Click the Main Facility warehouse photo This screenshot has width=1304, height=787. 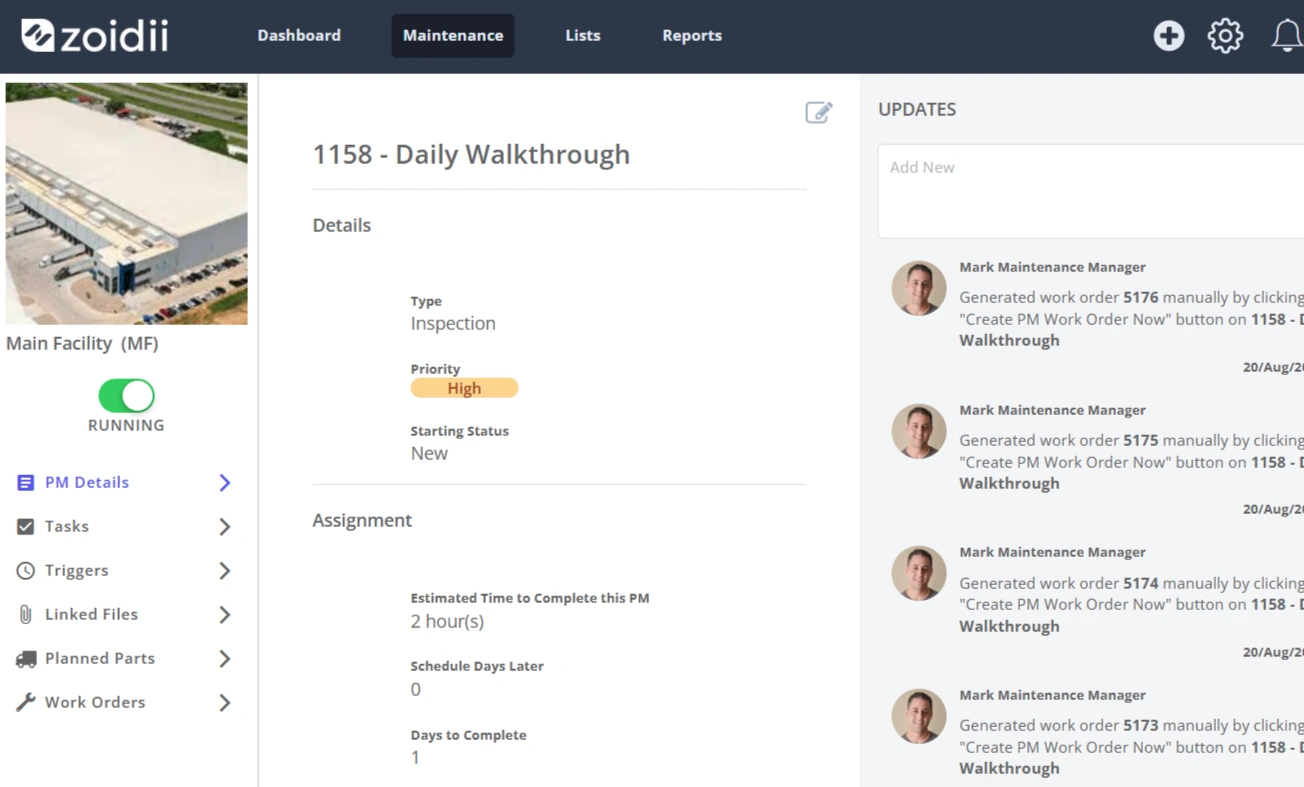127,203
